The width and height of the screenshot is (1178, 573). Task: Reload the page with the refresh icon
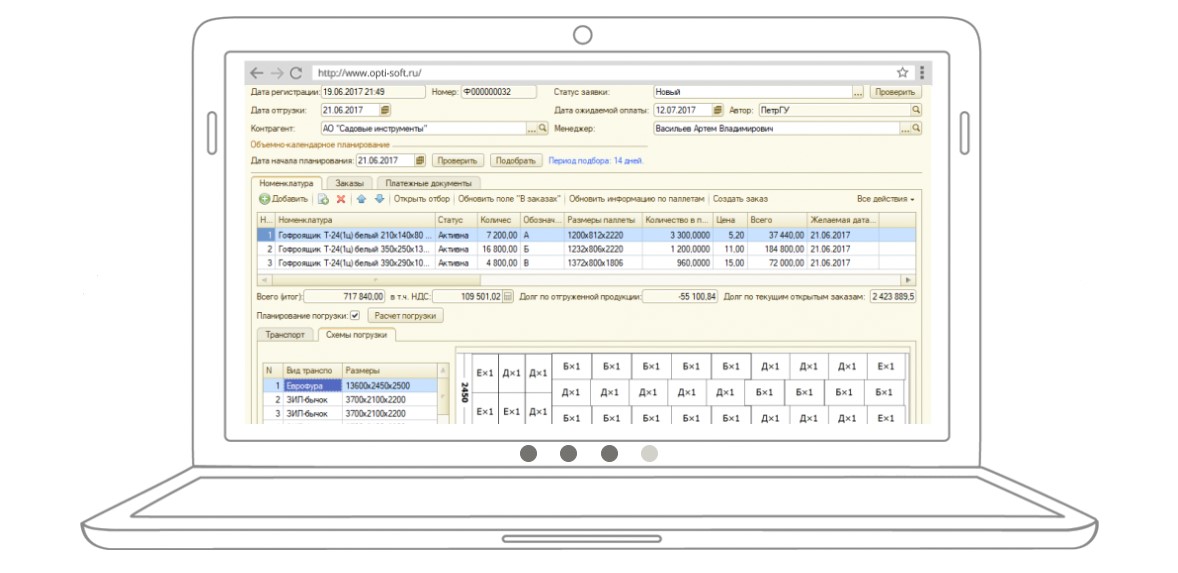coord(296,73)
